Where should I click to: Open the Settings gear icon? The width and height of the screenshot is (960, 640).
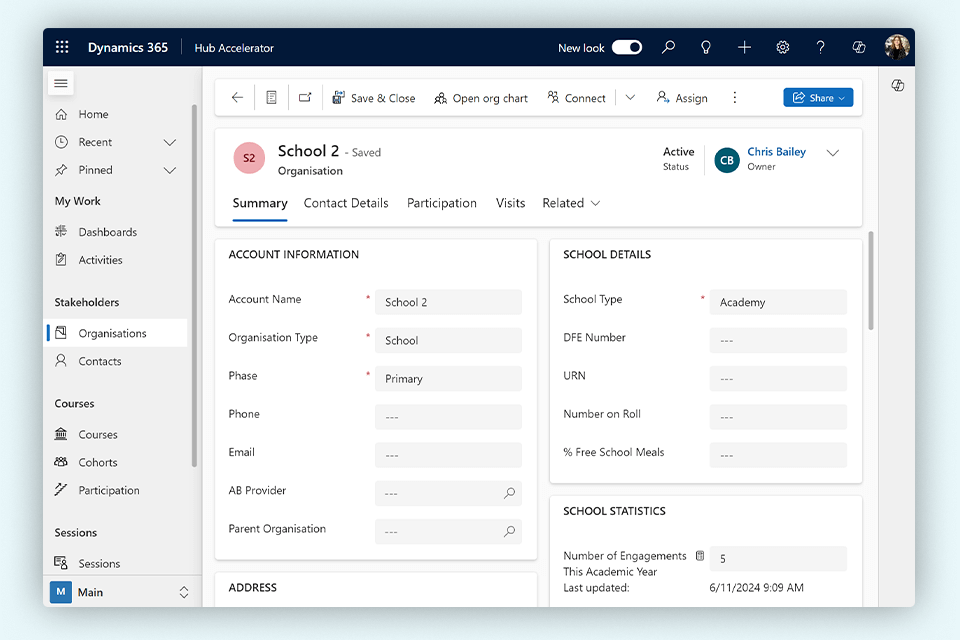(x=783, y=47)
